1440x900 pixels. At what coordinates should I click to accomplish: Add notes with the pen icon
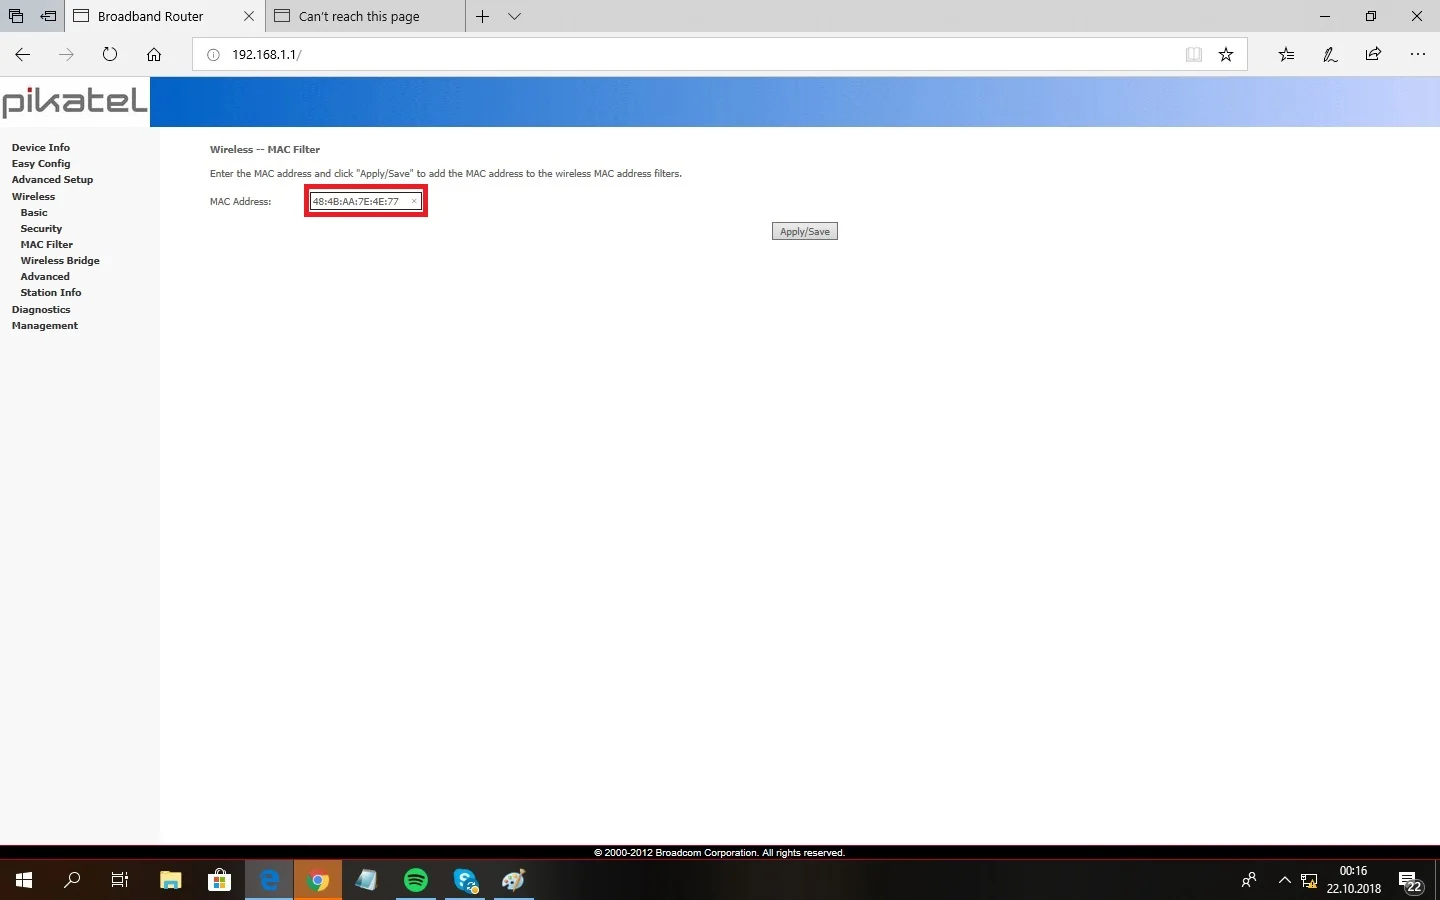(x=1330, y=55)
